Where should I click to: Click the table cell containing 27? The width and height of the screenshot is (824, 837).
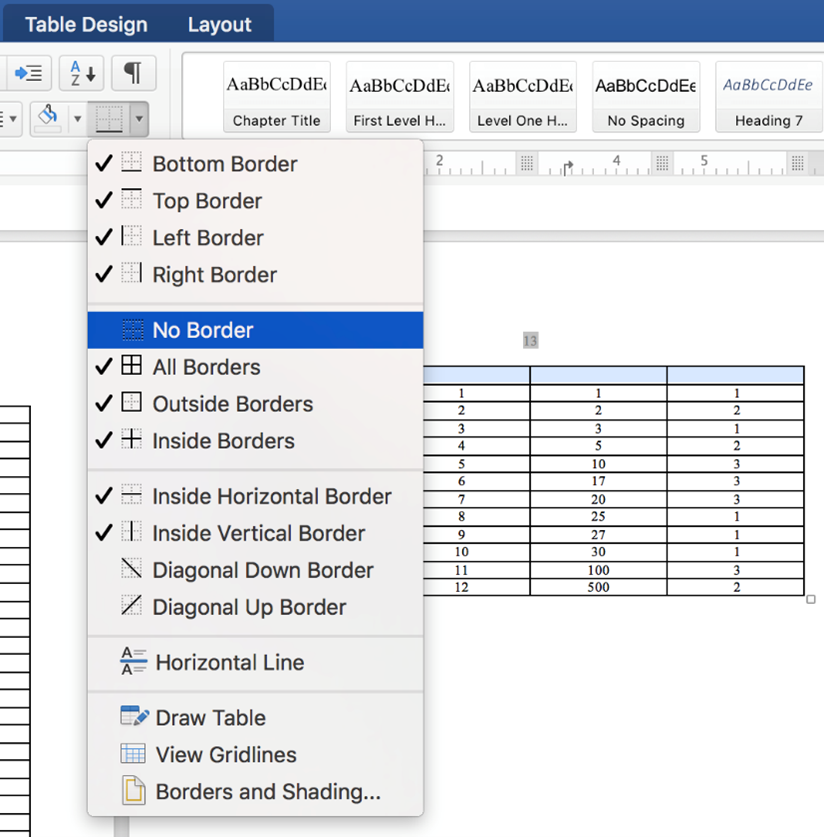(598, 534)
